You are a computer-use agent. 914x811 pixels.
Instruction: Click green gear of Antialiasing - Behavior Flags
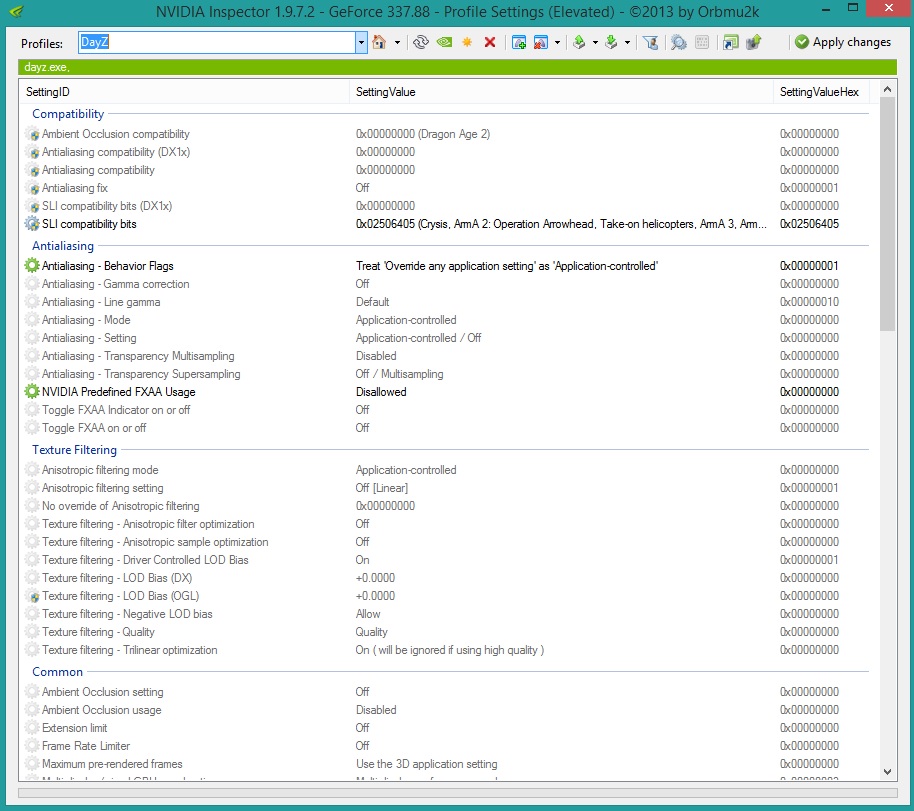tap(32, 266)
